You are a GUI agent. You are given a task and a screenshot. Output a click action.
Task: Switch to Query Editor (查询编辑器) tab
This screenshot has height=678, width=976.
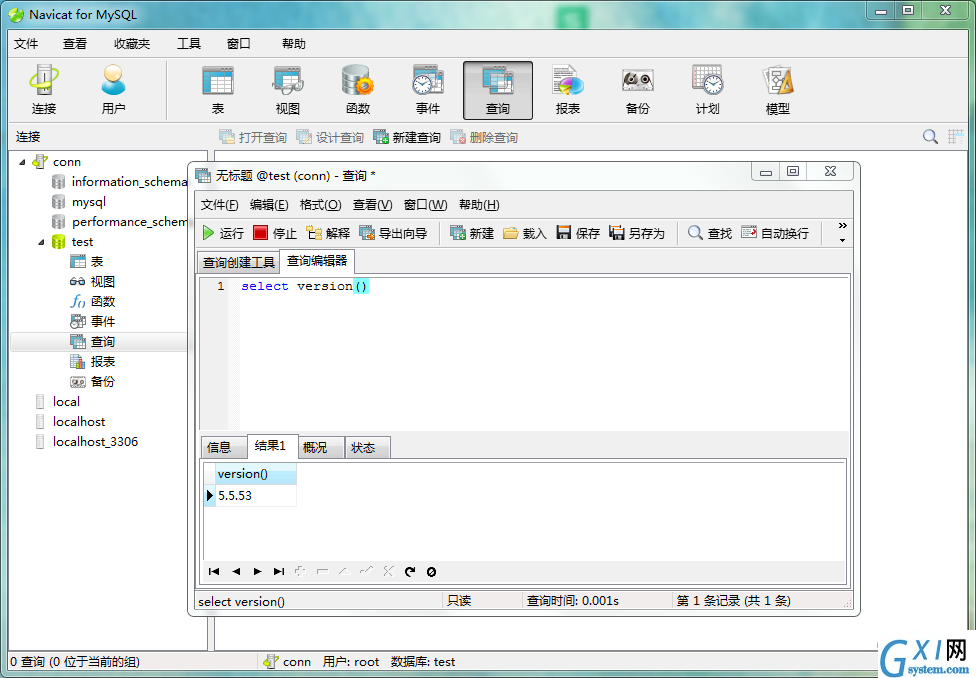(317, 261)
